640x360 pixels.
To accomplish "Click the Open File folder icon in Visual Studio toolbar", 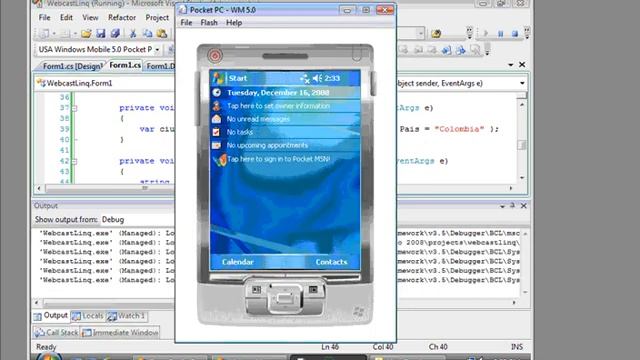I will [86, 33].
